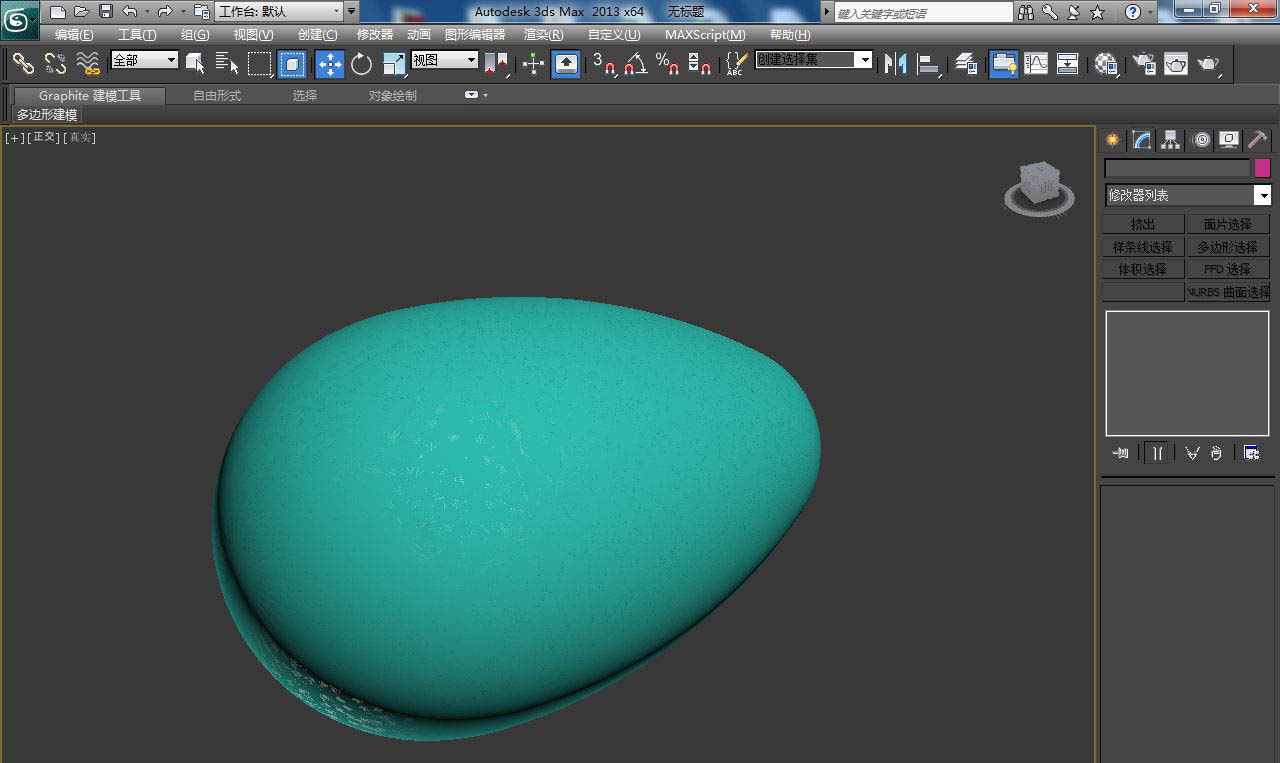This screenshot has width=1280, height=763.
Task: Click the Save File floppy icon
Action: point(106,12)
